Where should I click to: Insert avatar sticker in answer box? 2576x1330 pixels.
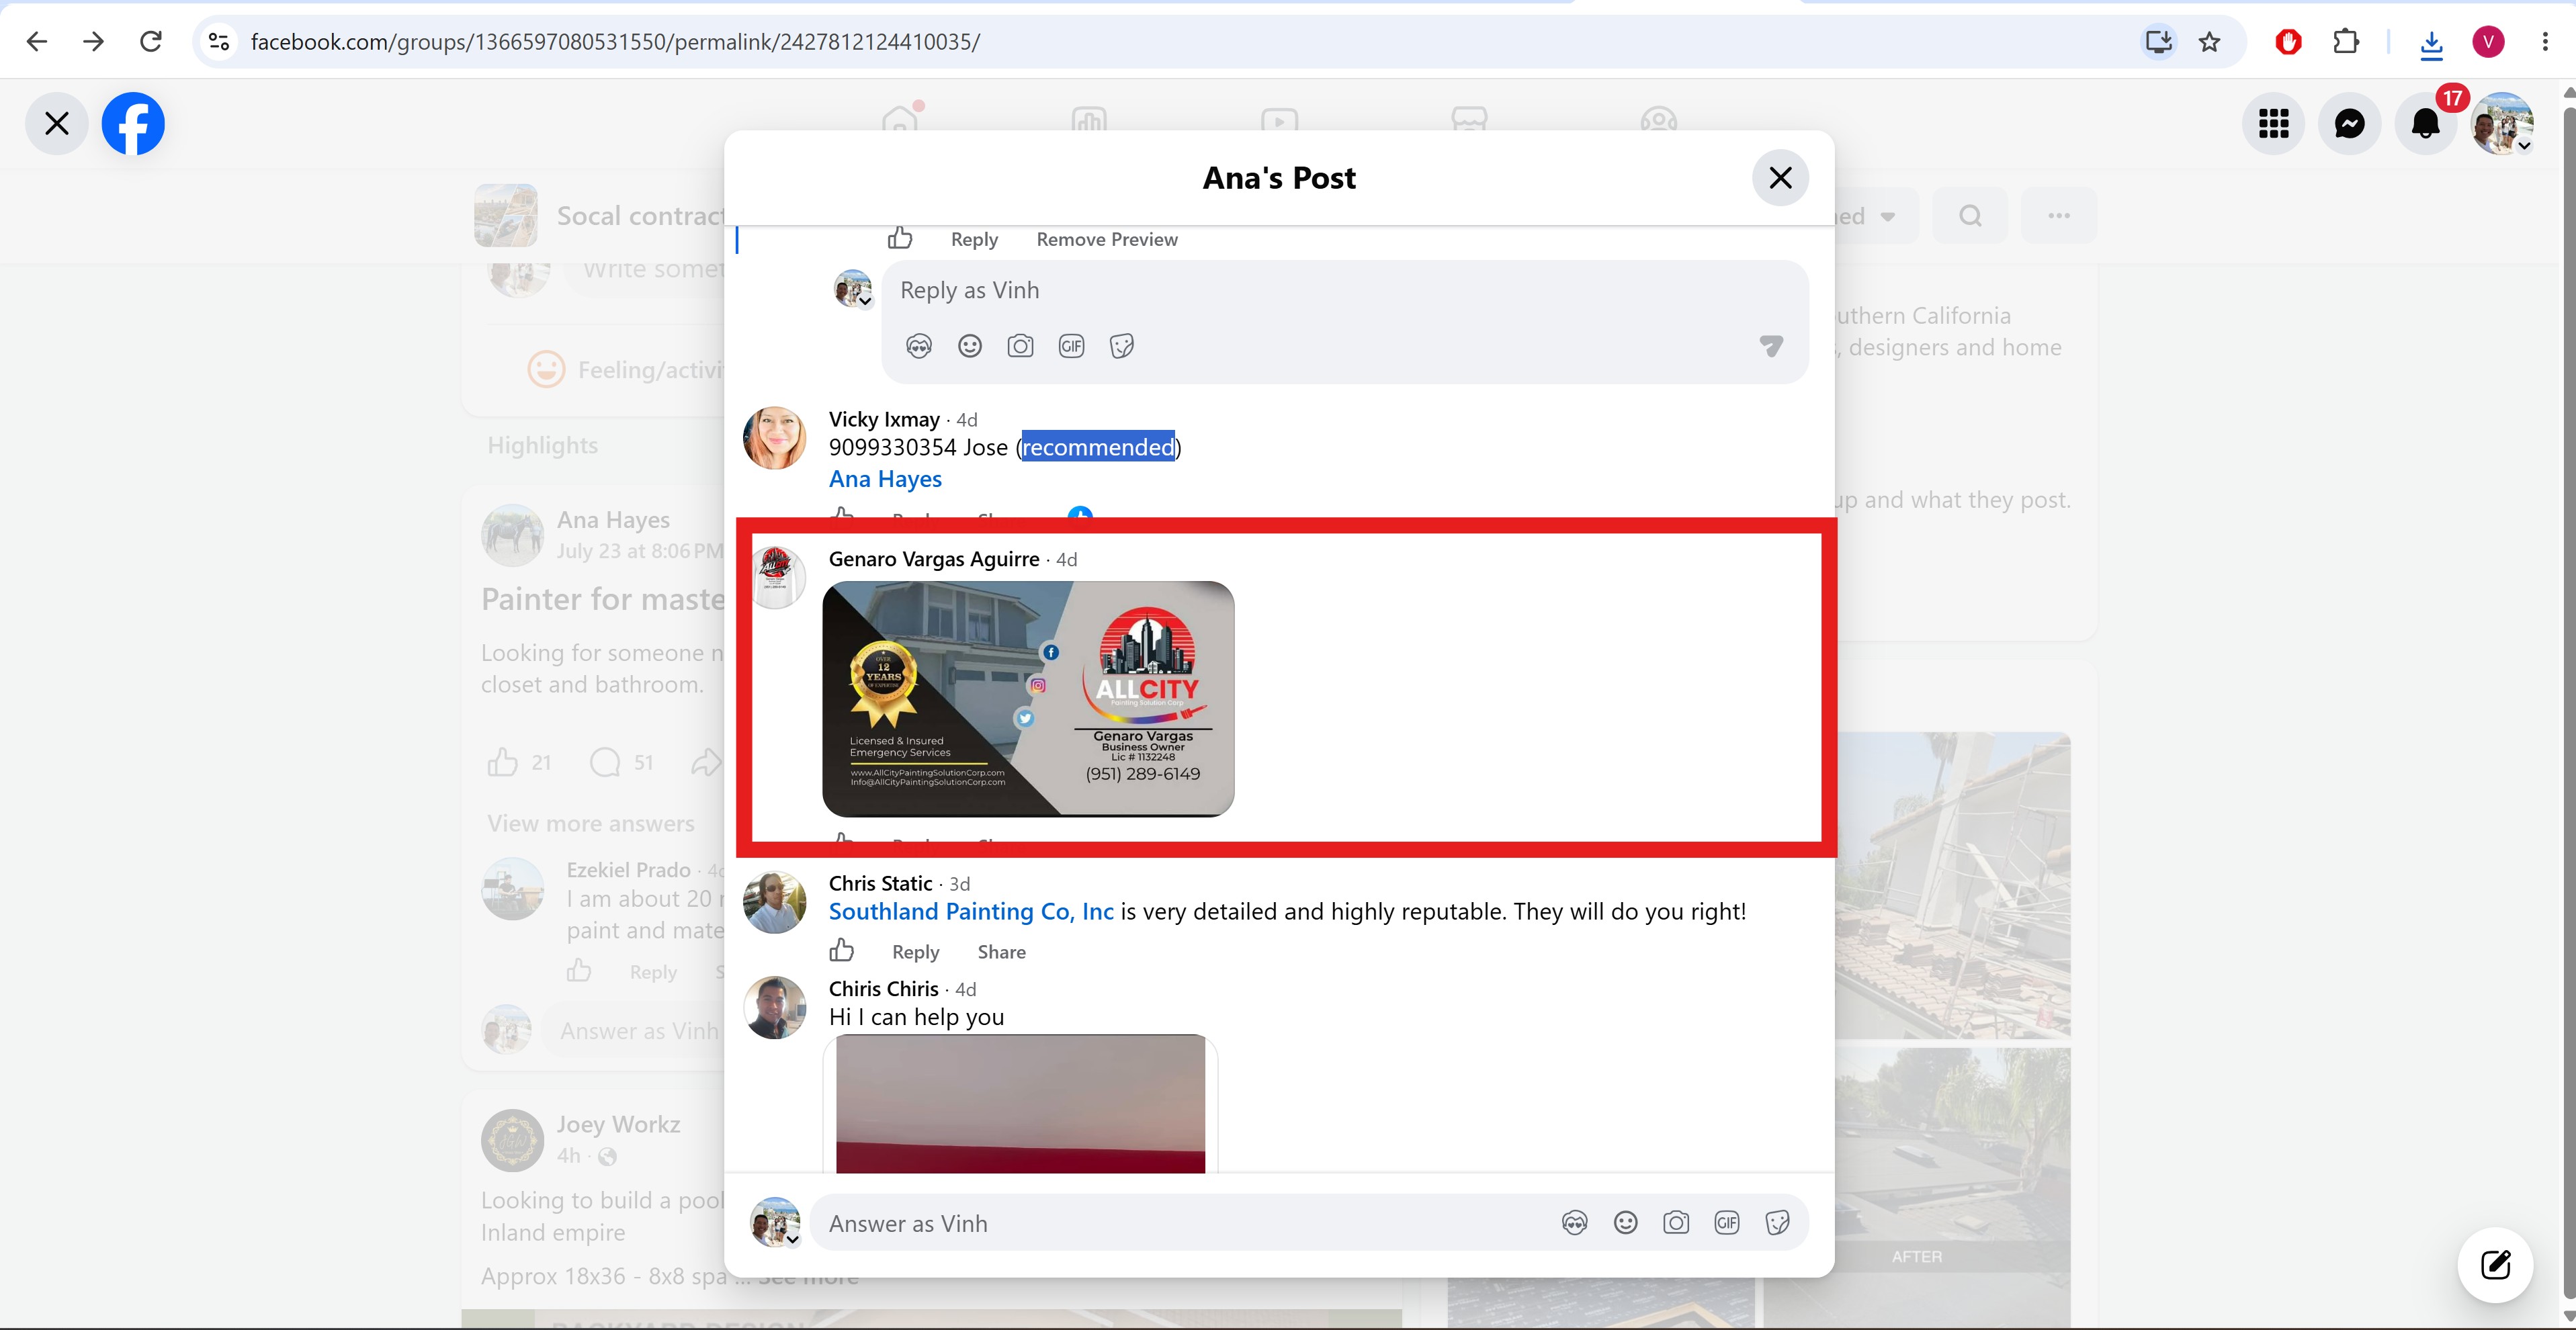1575,1223
